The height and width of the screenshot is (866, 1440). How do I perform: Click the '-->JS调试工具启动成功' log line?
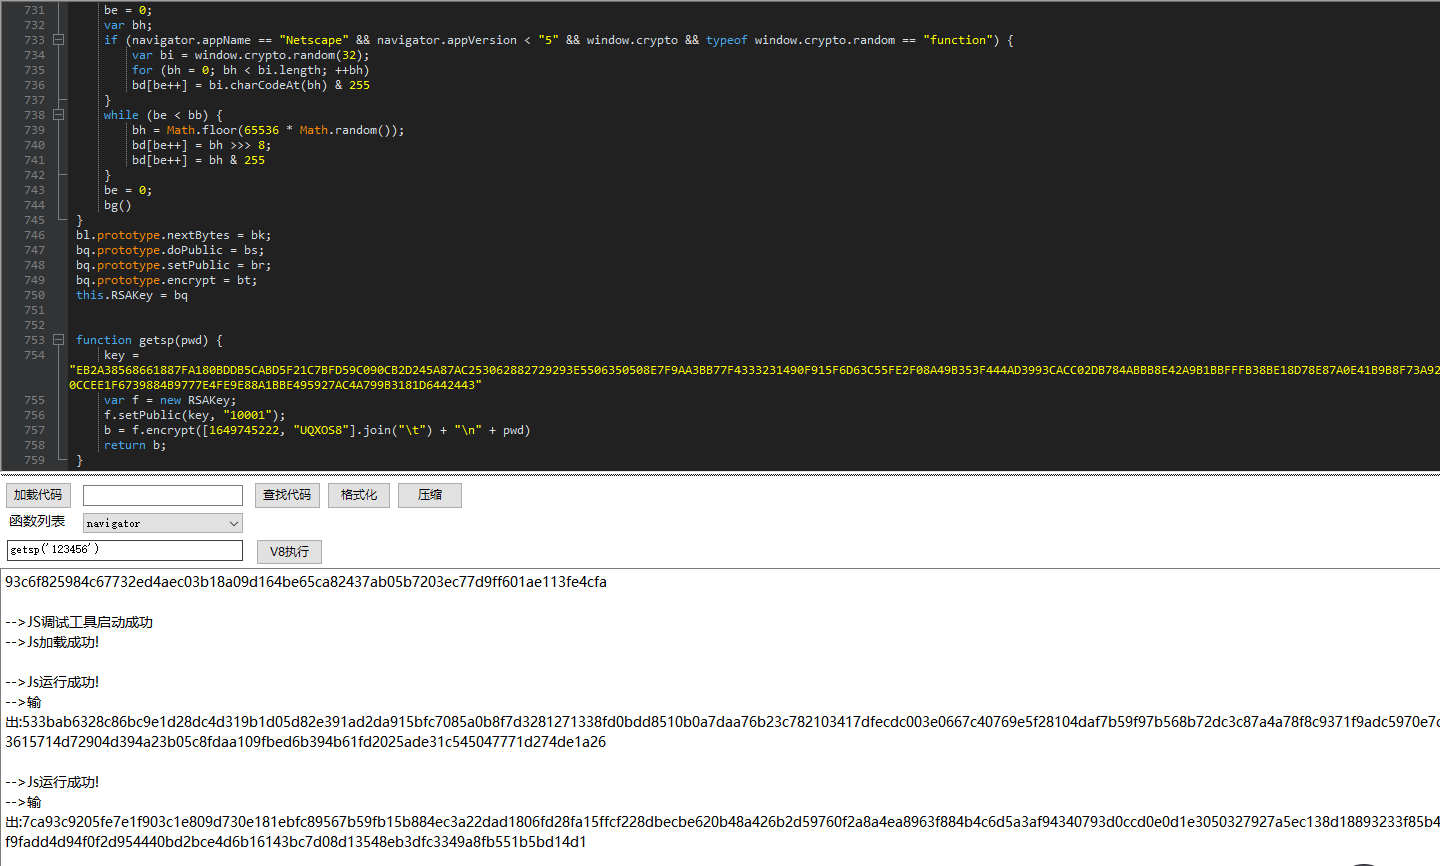[79, 622]
